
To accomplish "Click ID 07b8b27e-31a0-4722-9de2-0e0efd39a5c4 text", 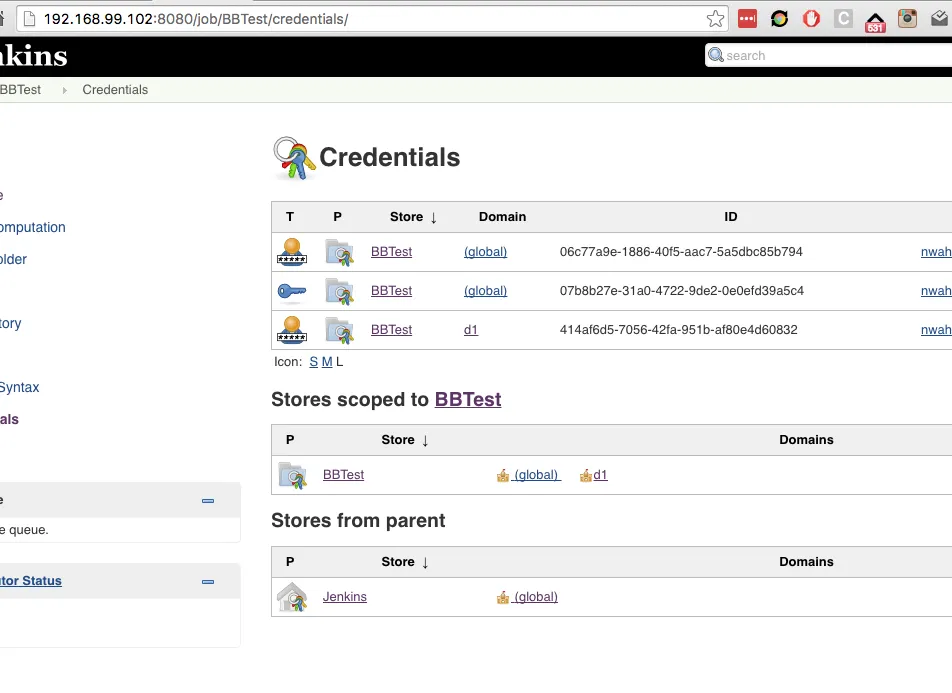I will point(682,290).
